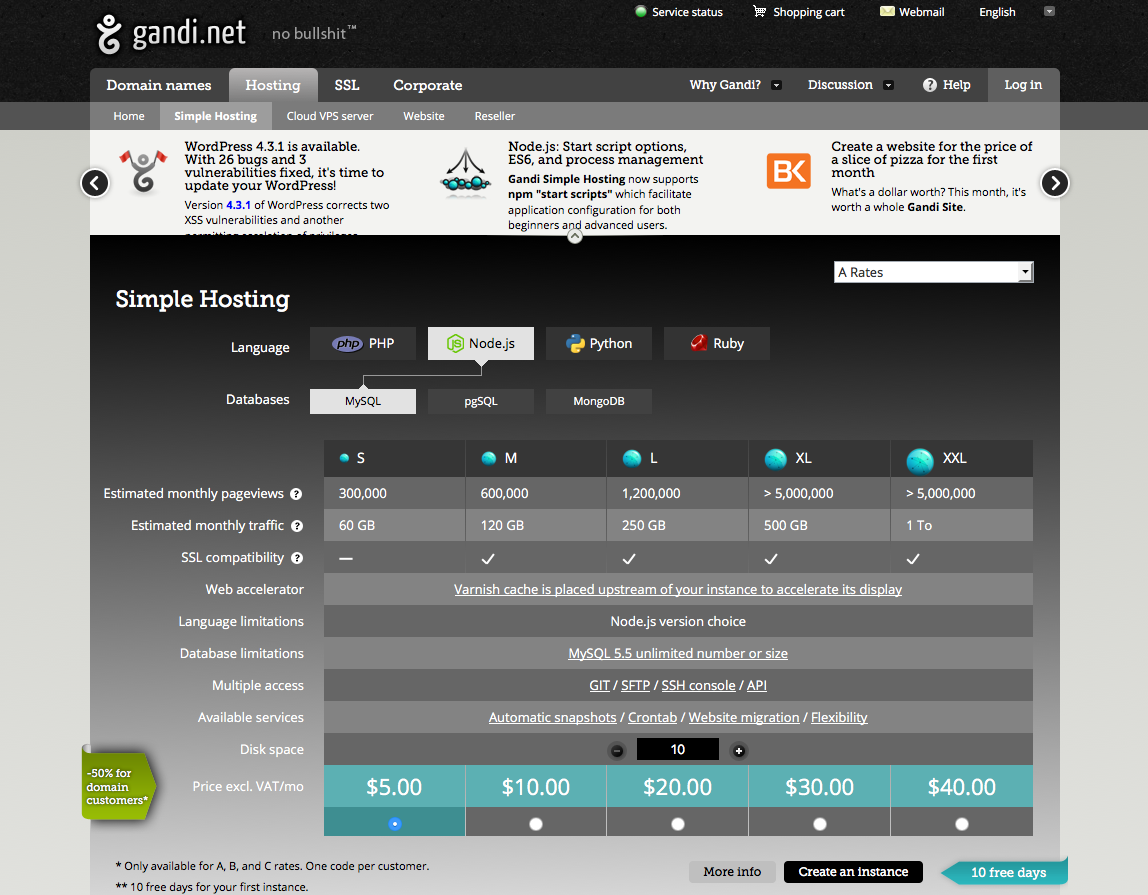Click the Gandi.net logo
The width and height of the screenshot is (1148, 895).
171,34
